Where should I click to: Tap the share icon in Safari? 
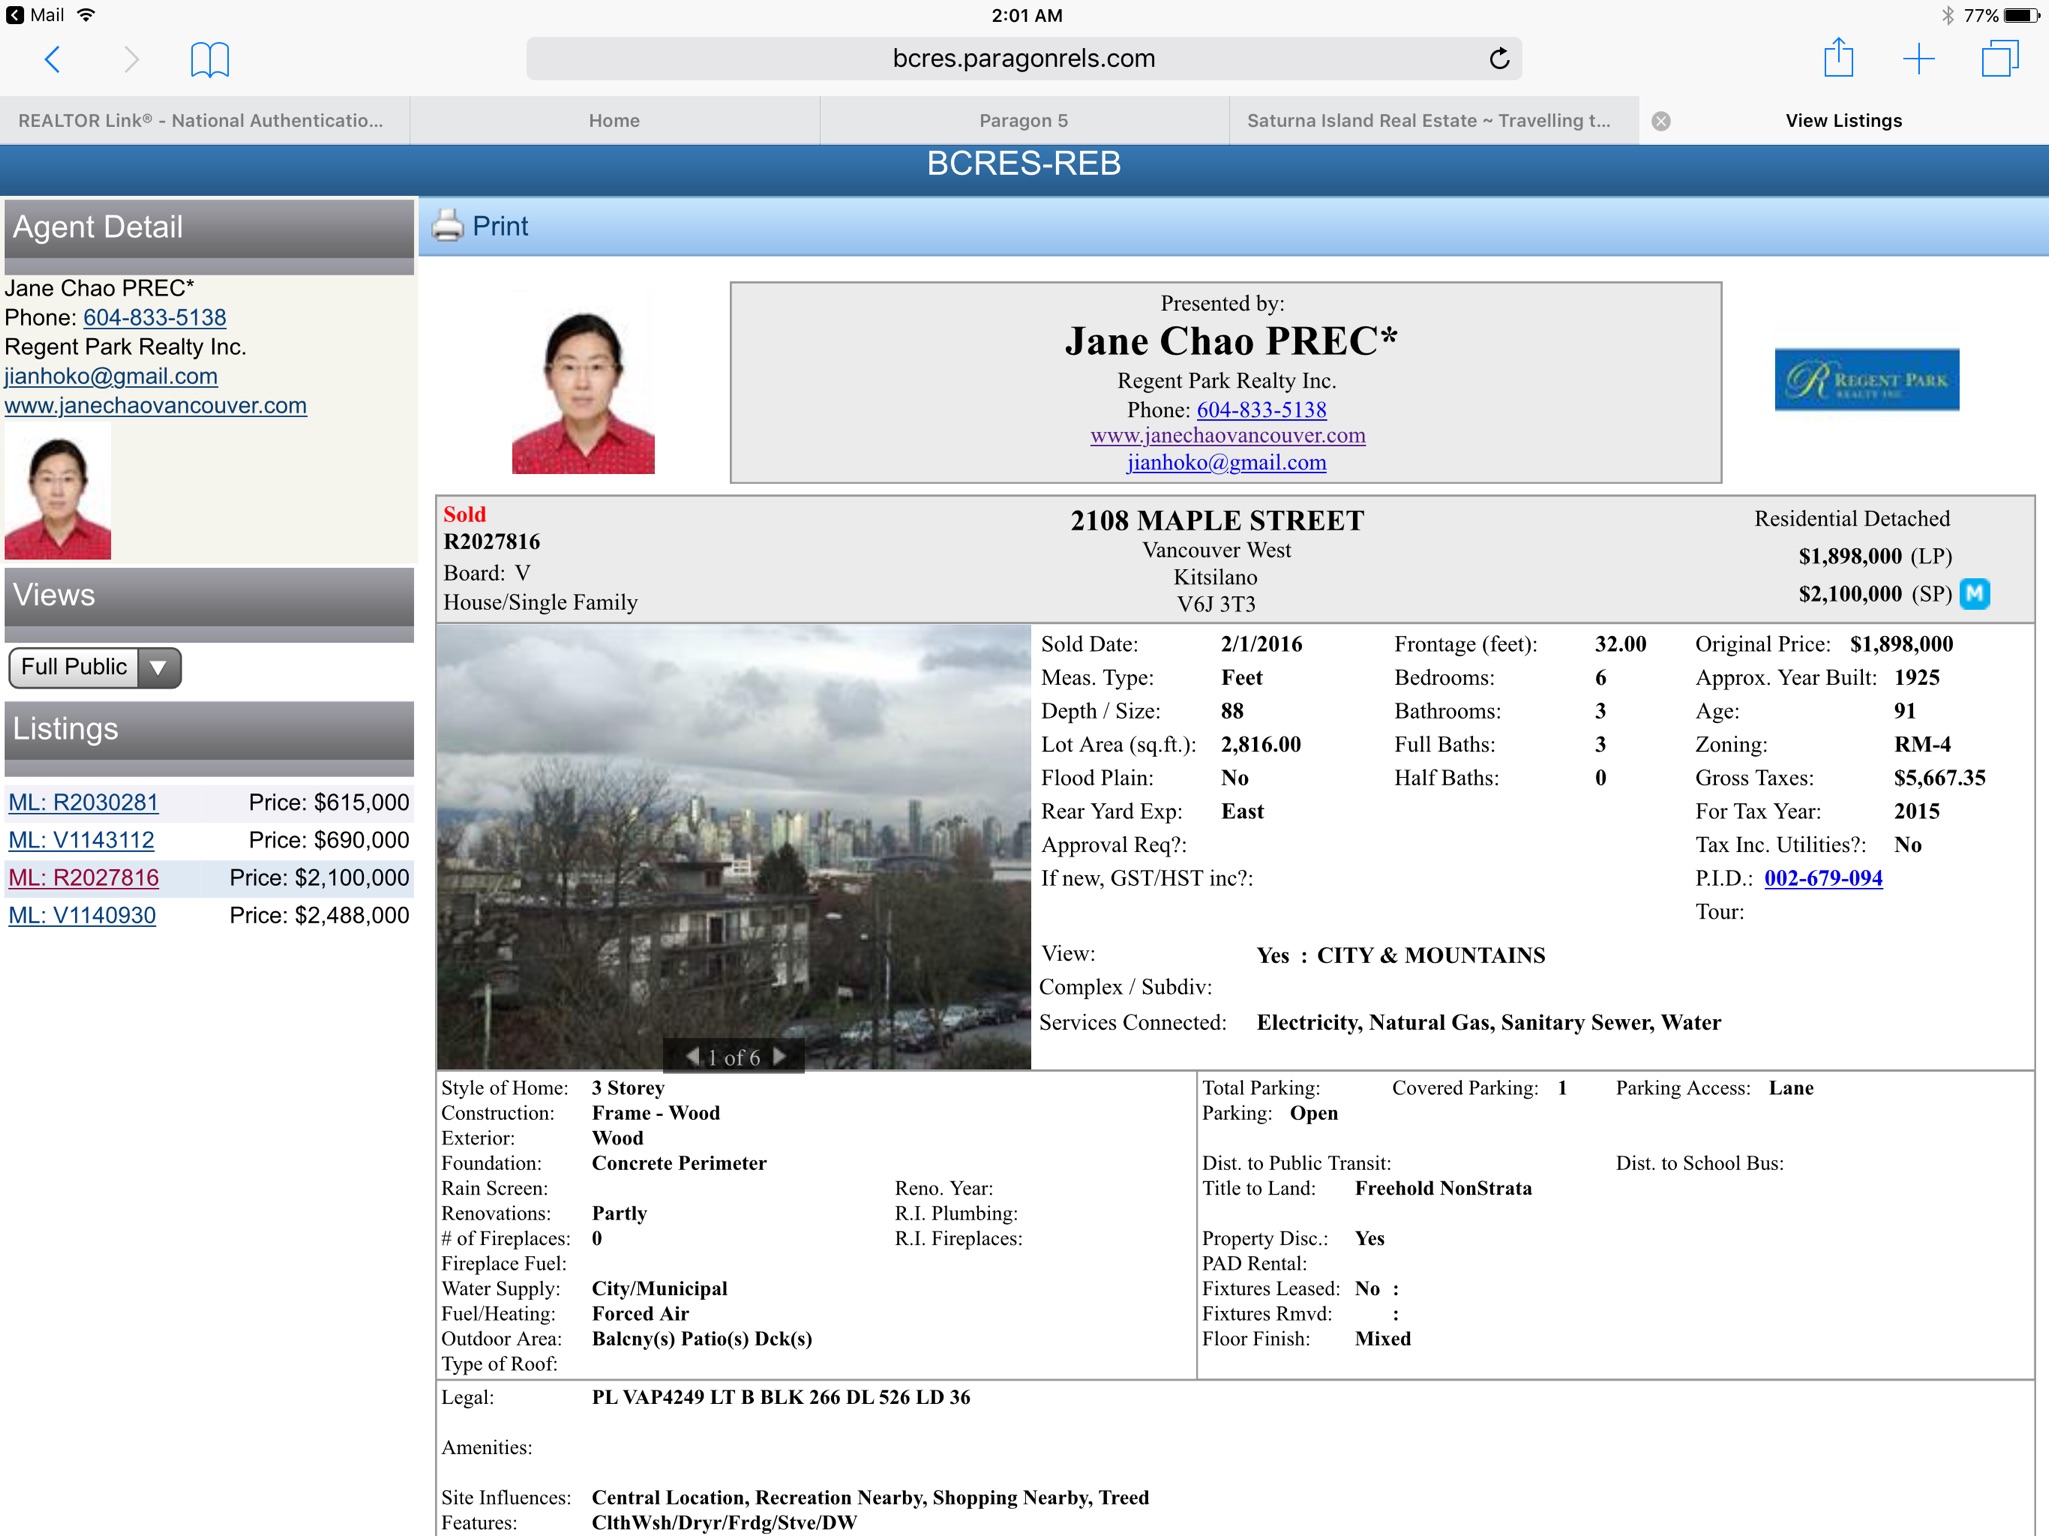tap(1838, 58)
